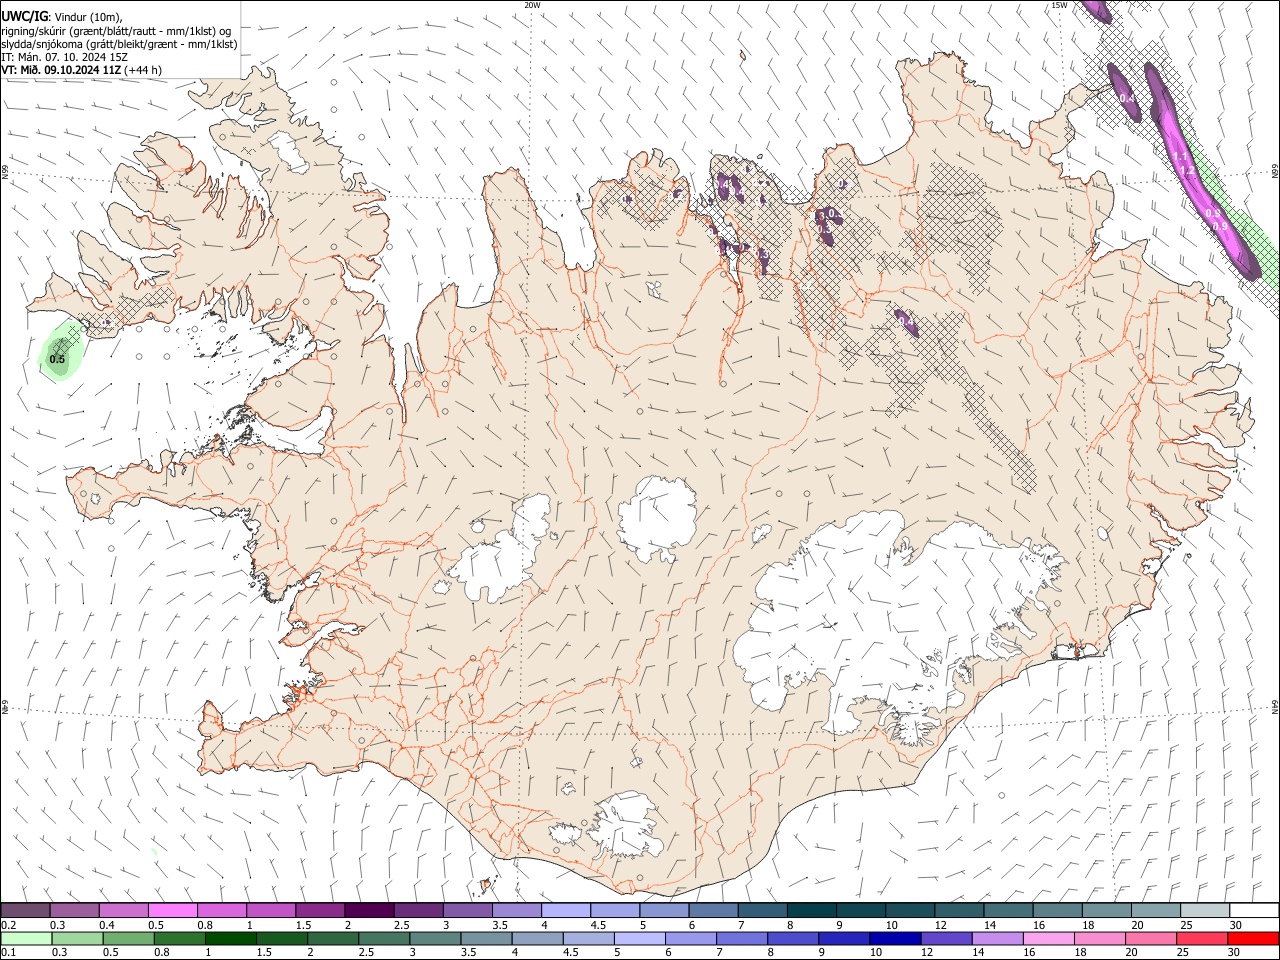Viewport: 1280px width, 960px height.
Task: Pick the bright pink snow swatch starting at 0.5
Action: (172, 910)
